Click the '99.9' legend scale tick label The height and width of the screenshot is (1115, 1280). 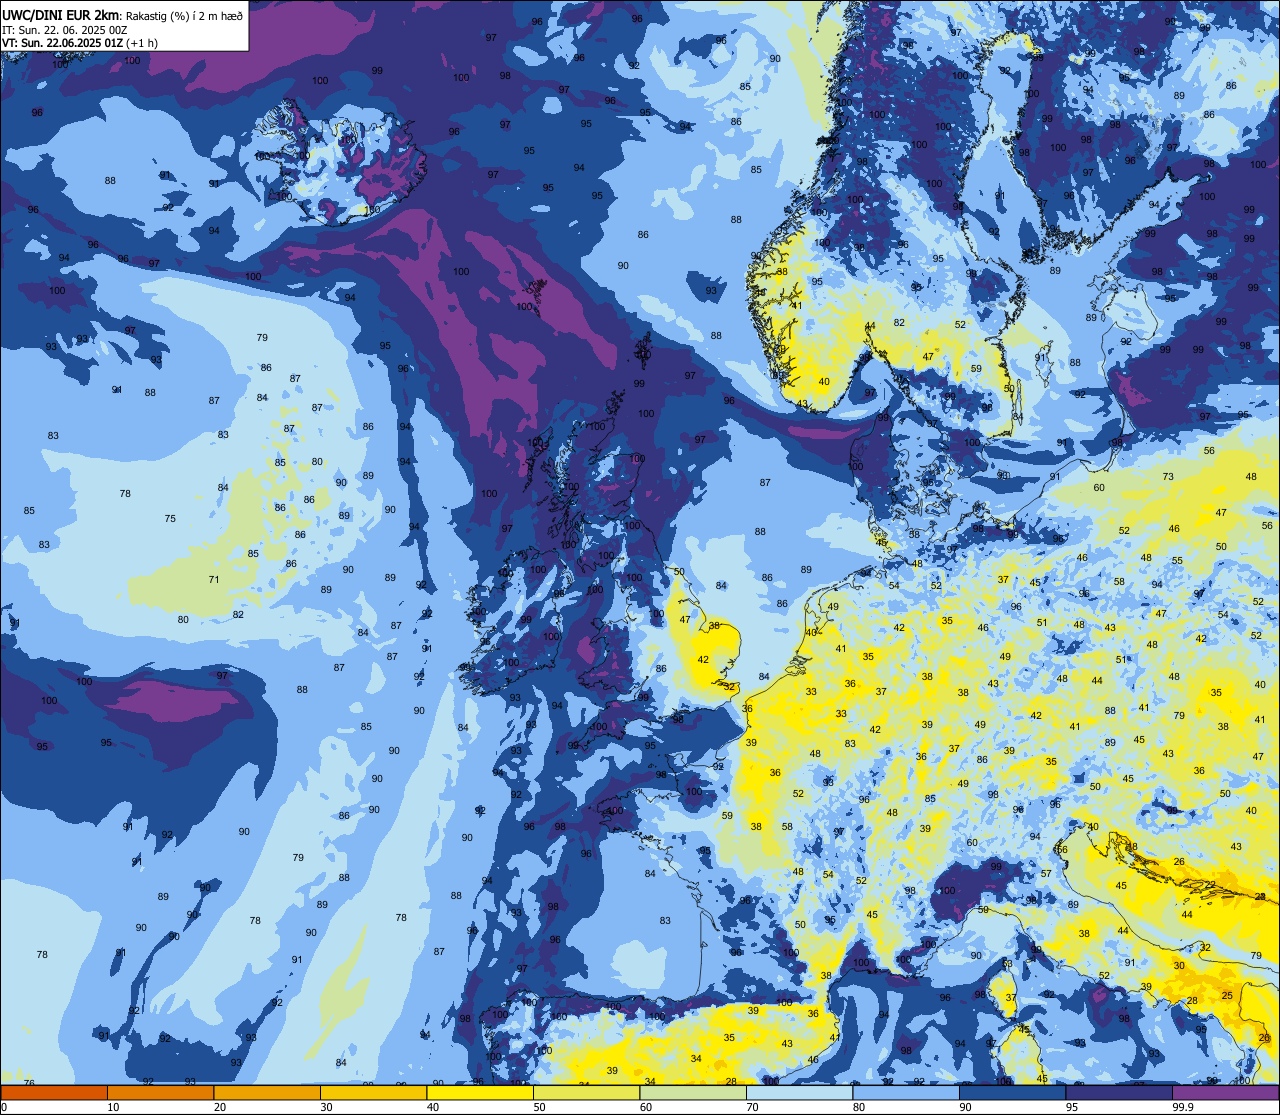[1182, 1107]
